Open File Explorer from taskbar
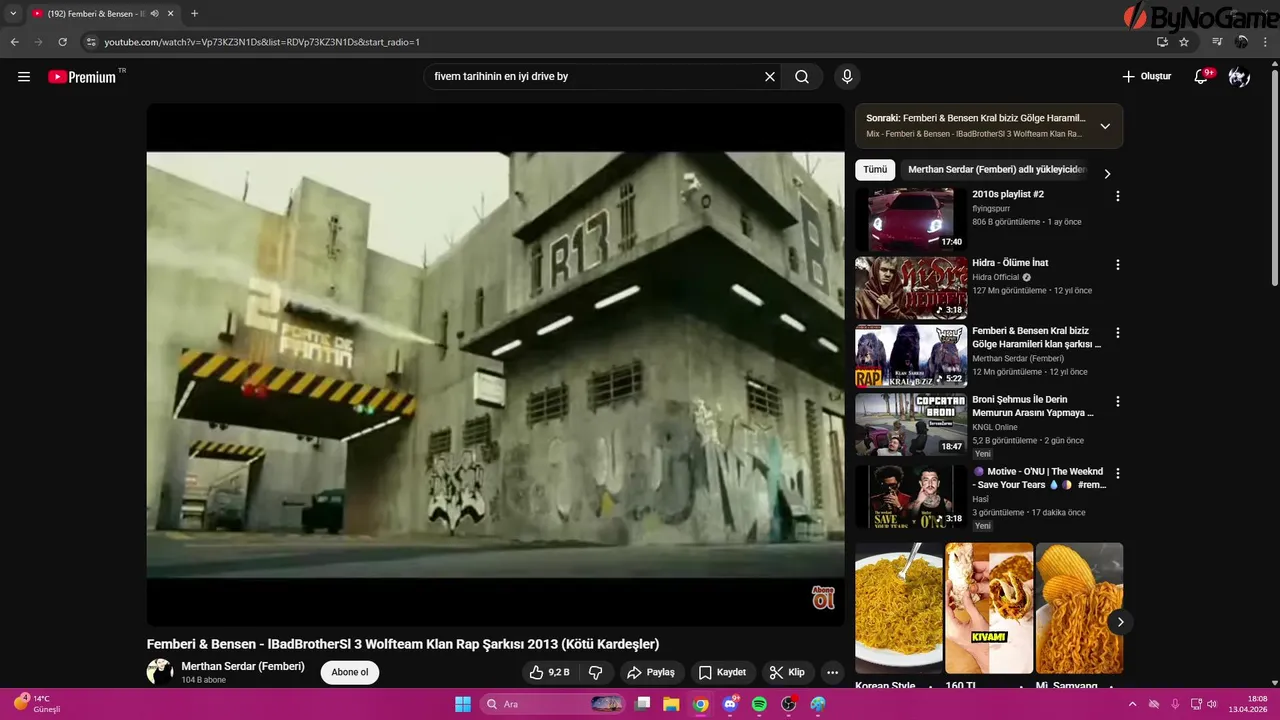The width and height of the screenshot is (1280, 720). (x=671, y=704)
